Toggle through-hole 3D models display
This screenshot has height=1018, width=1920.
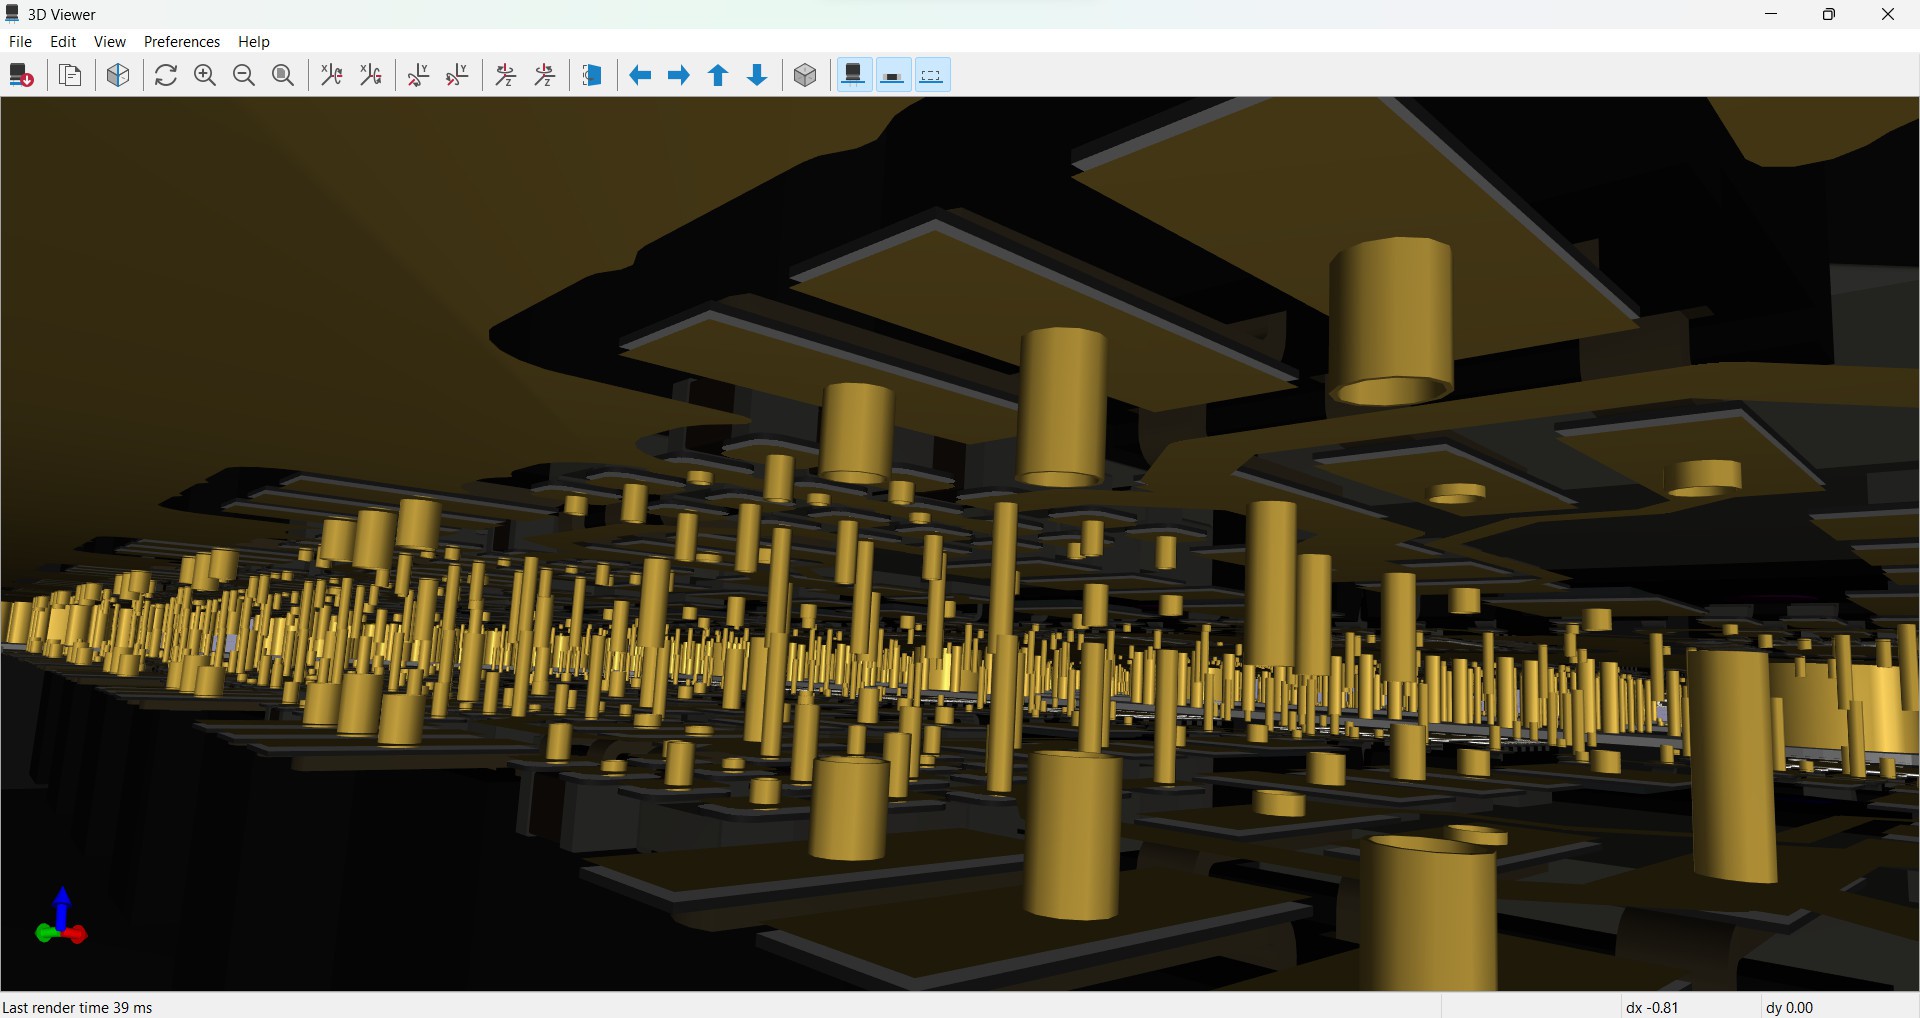(854, 76)
